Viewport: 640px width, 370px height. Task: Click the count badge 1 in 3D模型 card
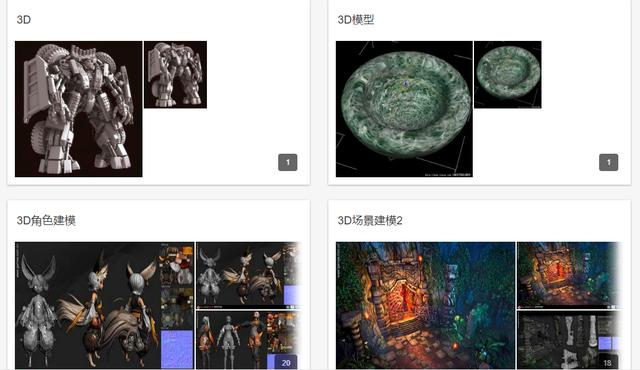click(x=609, y=162)
